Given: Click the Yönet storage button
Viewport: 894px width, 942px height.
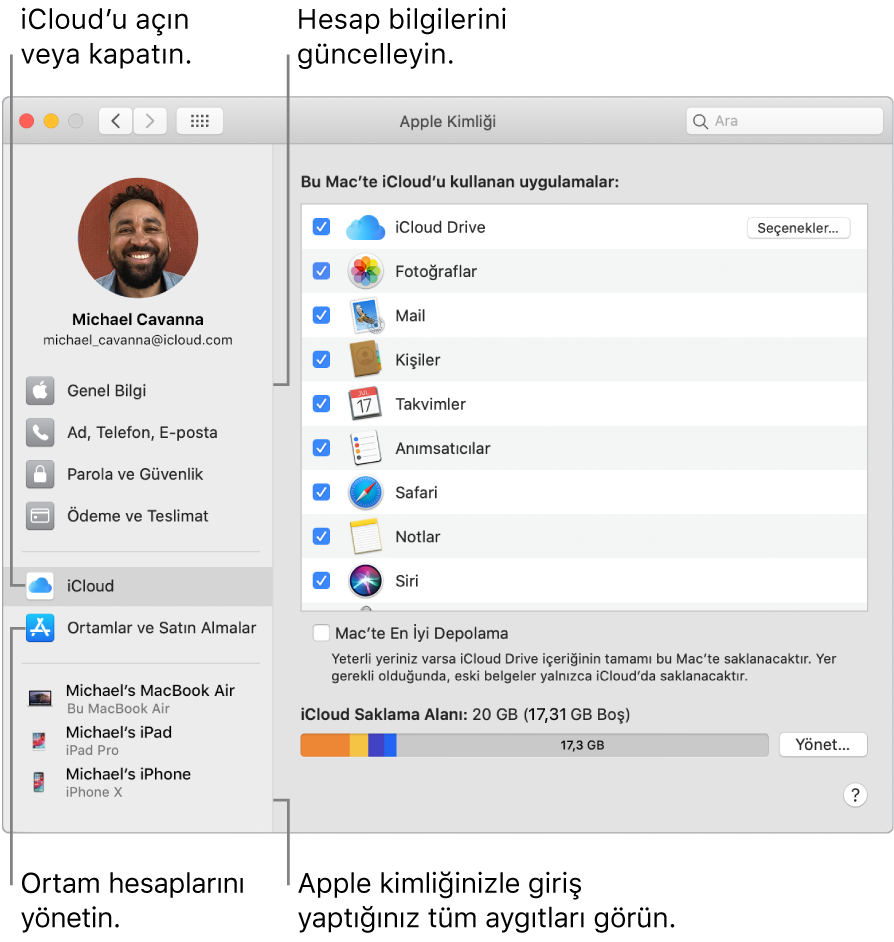Looking at the screenshot, I should pos(822,744).
